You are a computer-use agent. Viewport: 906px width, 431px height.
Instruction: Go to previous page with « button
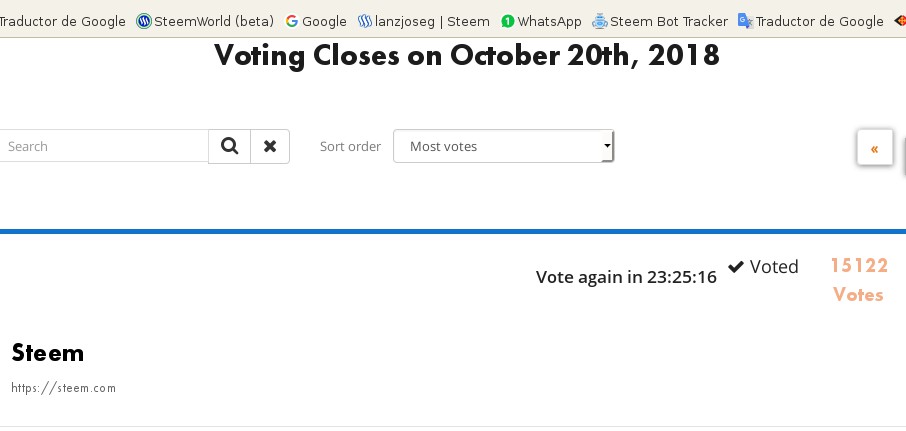coord(875,147)
